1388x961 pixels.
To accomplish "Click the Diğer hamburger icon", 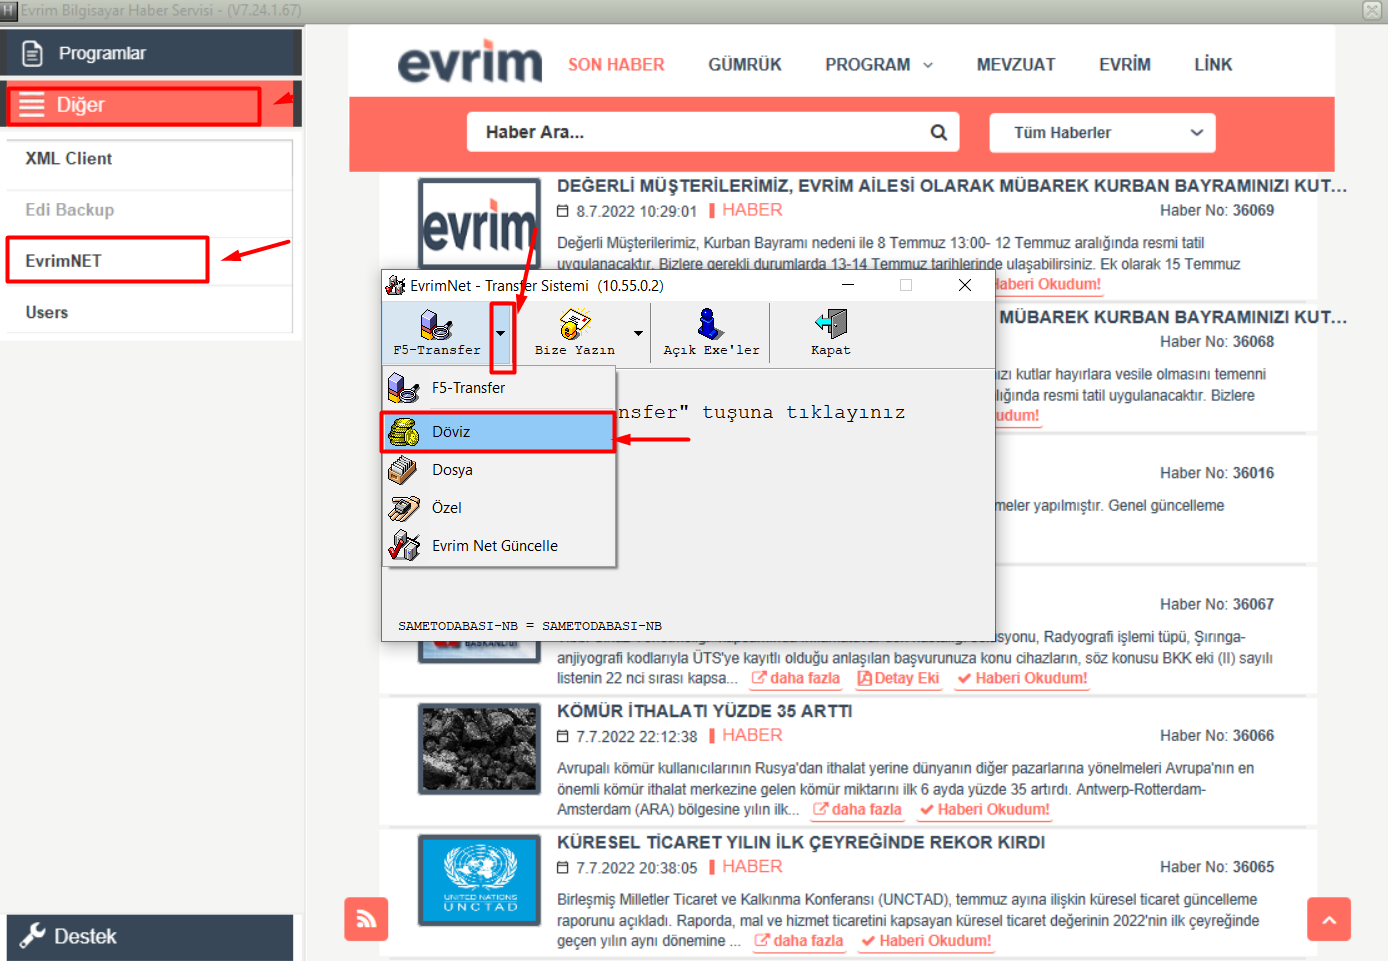I will tap(32, 105).
